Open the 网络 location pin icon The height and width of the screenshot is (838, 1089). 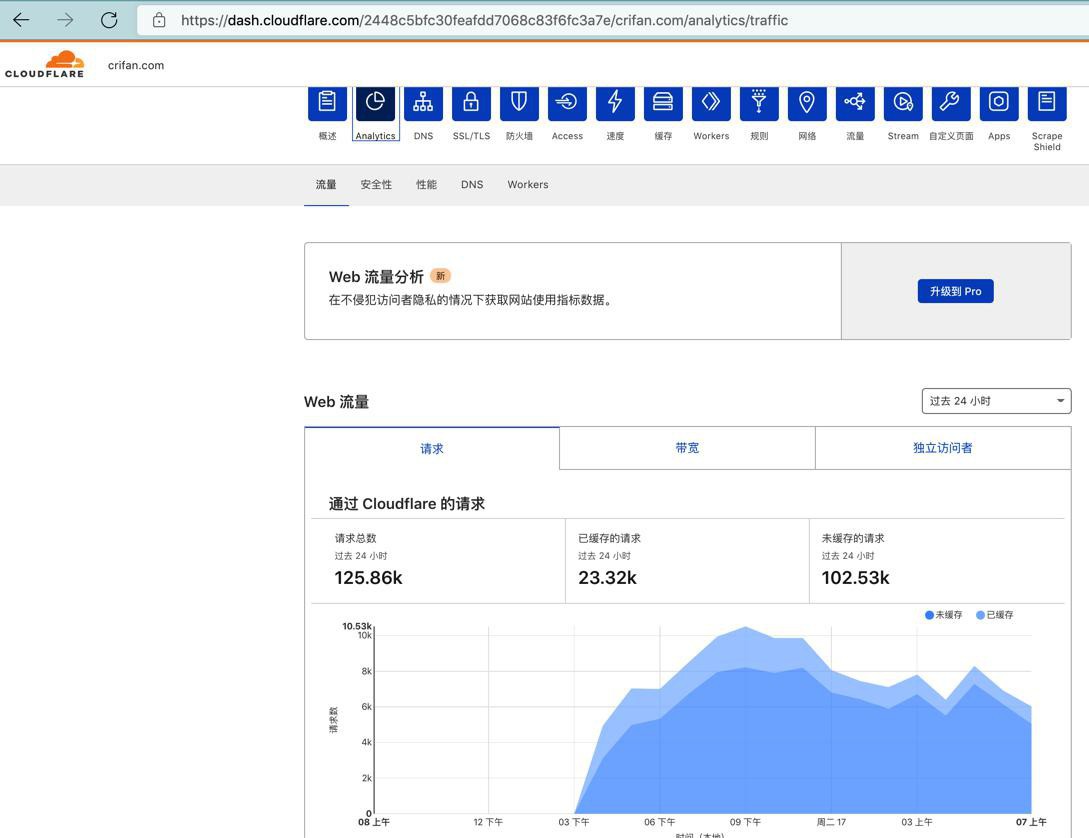(807, 103)
